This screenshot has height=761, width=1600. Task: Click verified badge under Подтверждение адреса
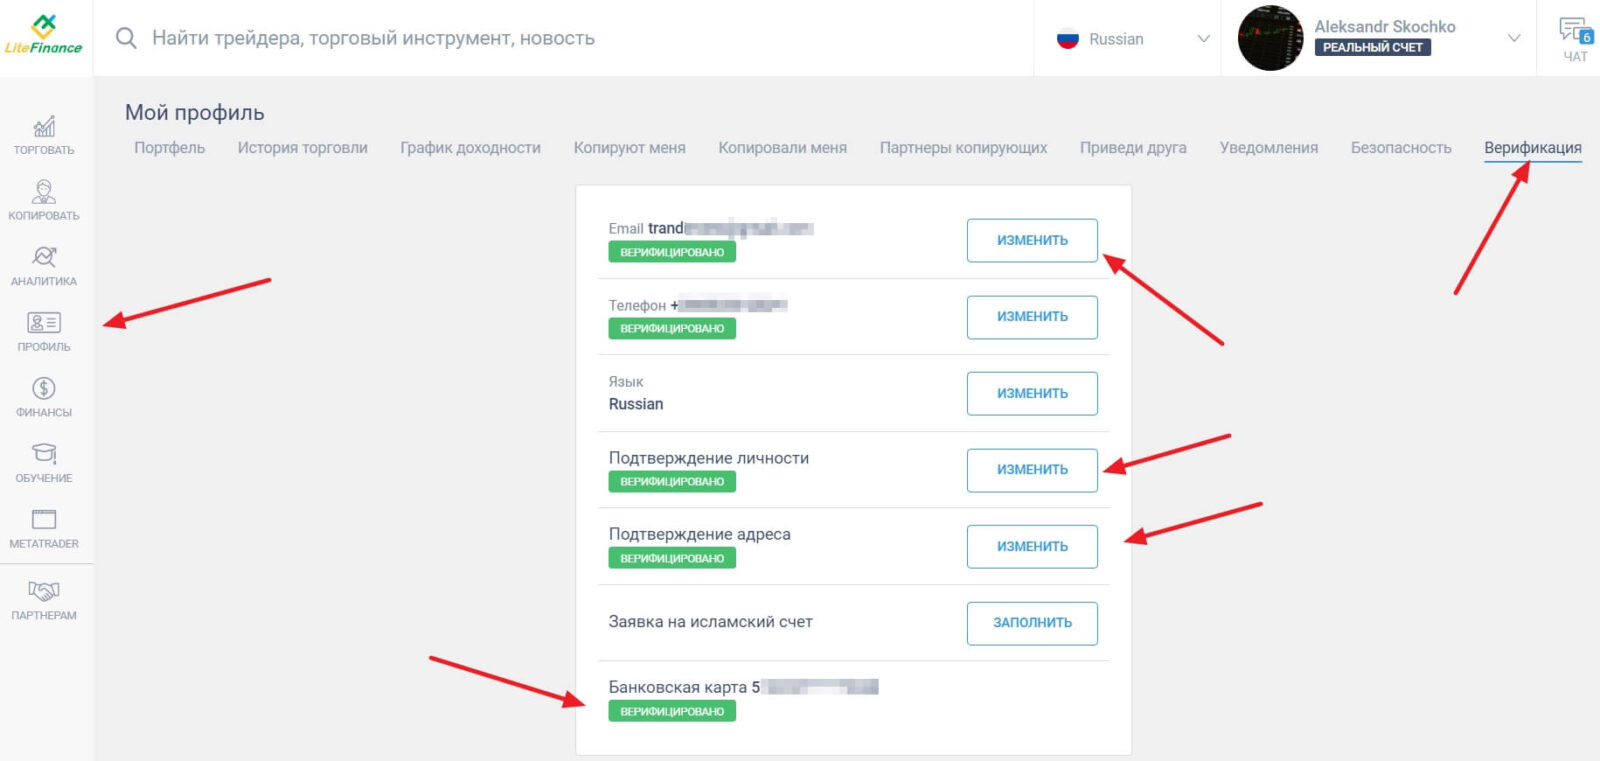coord(672,558)
